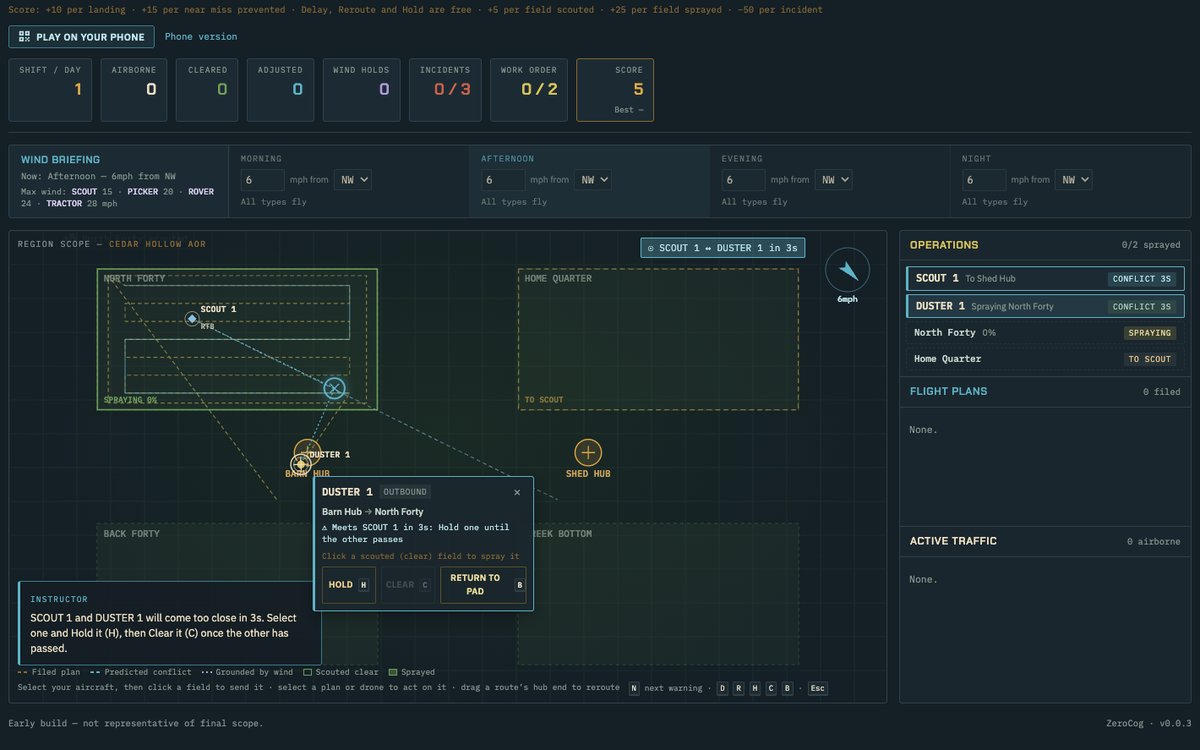
Task: Click SCOUT 1 CONFLICT 3S badge
Action: [x=1141, y=279]
